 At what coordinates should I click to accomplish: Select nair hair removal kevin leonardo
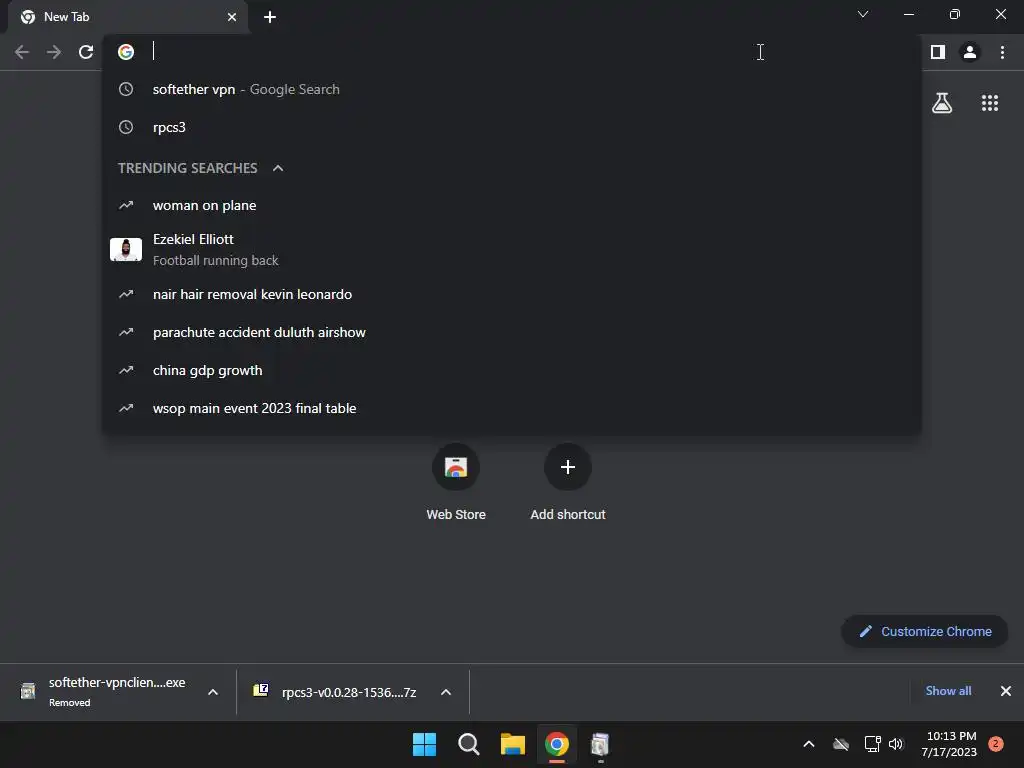pyautogui.click(x=512, y=295)
